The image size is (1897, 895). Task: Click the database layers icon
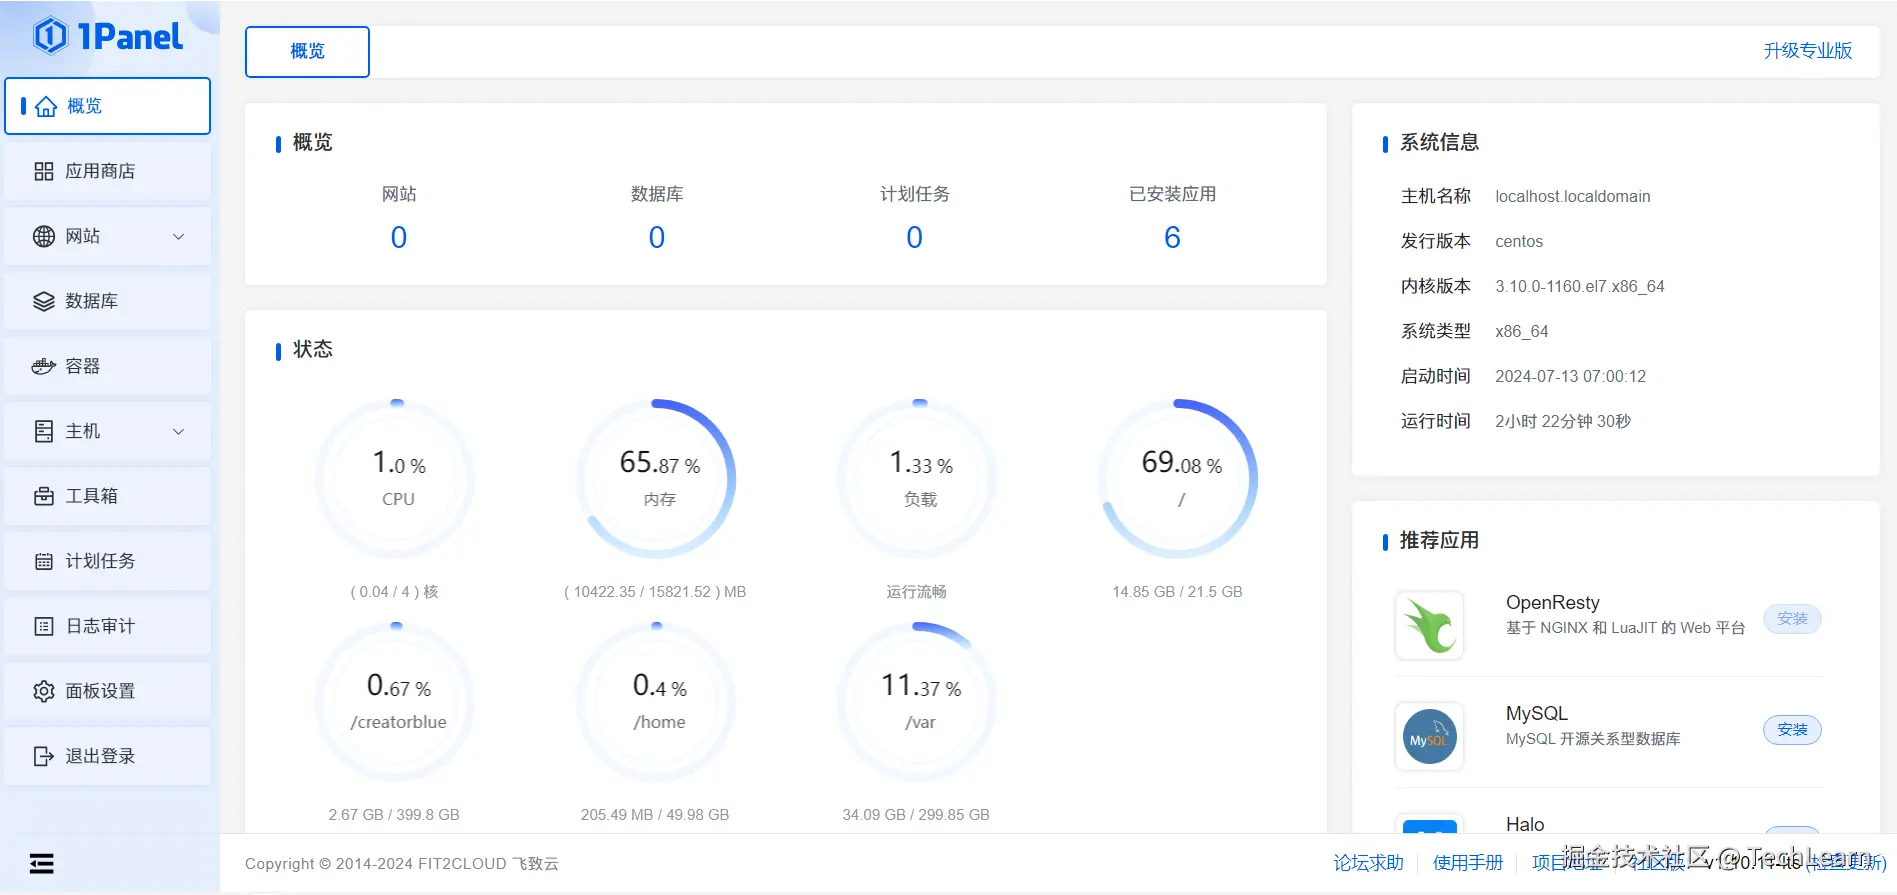point(44,301)
